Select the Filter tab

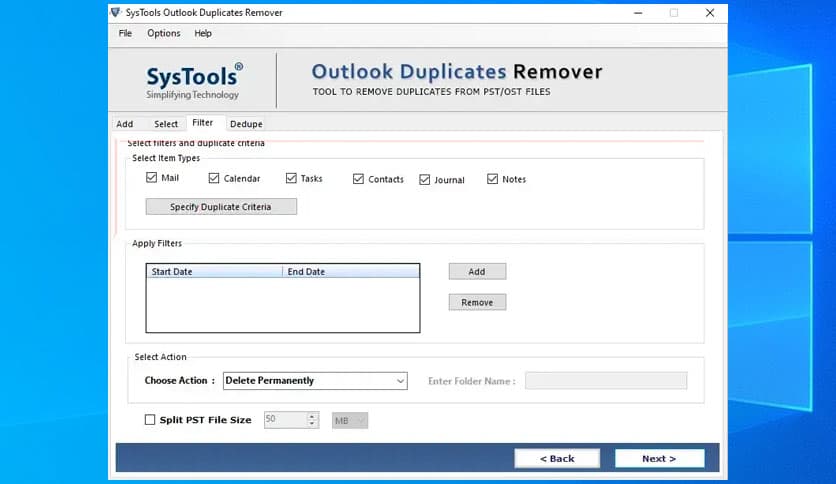coord(203,123)
